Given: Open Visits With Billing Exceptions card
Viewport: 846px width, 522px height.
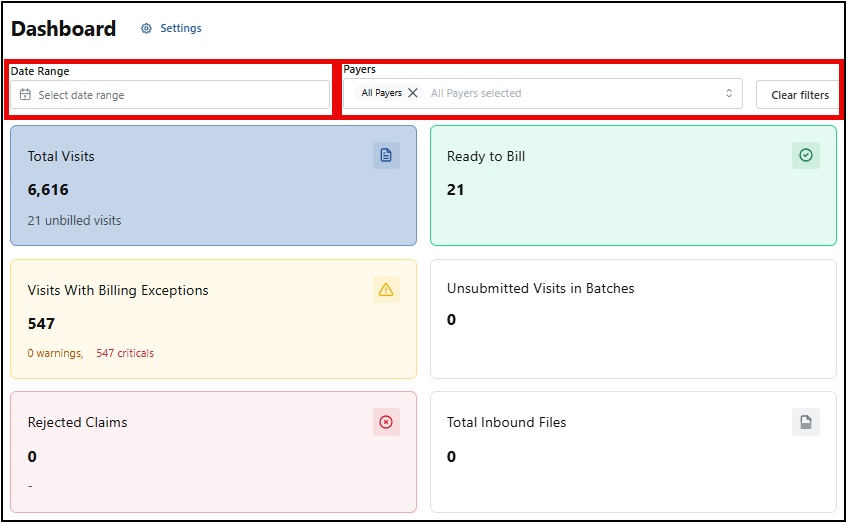Looking at the screenshot, I should point(213,319).
